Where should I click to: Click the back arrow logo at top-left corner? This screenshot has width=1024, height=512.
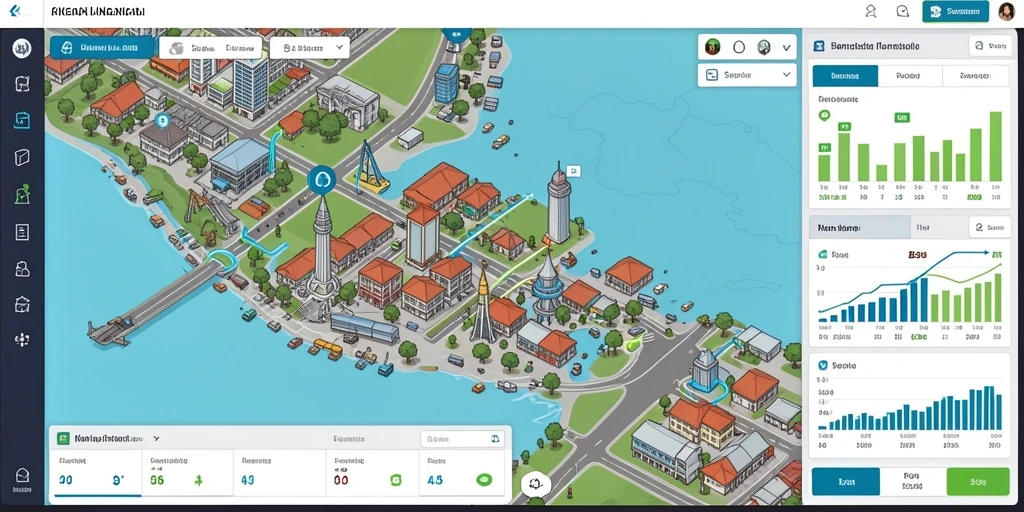[16, 11]
